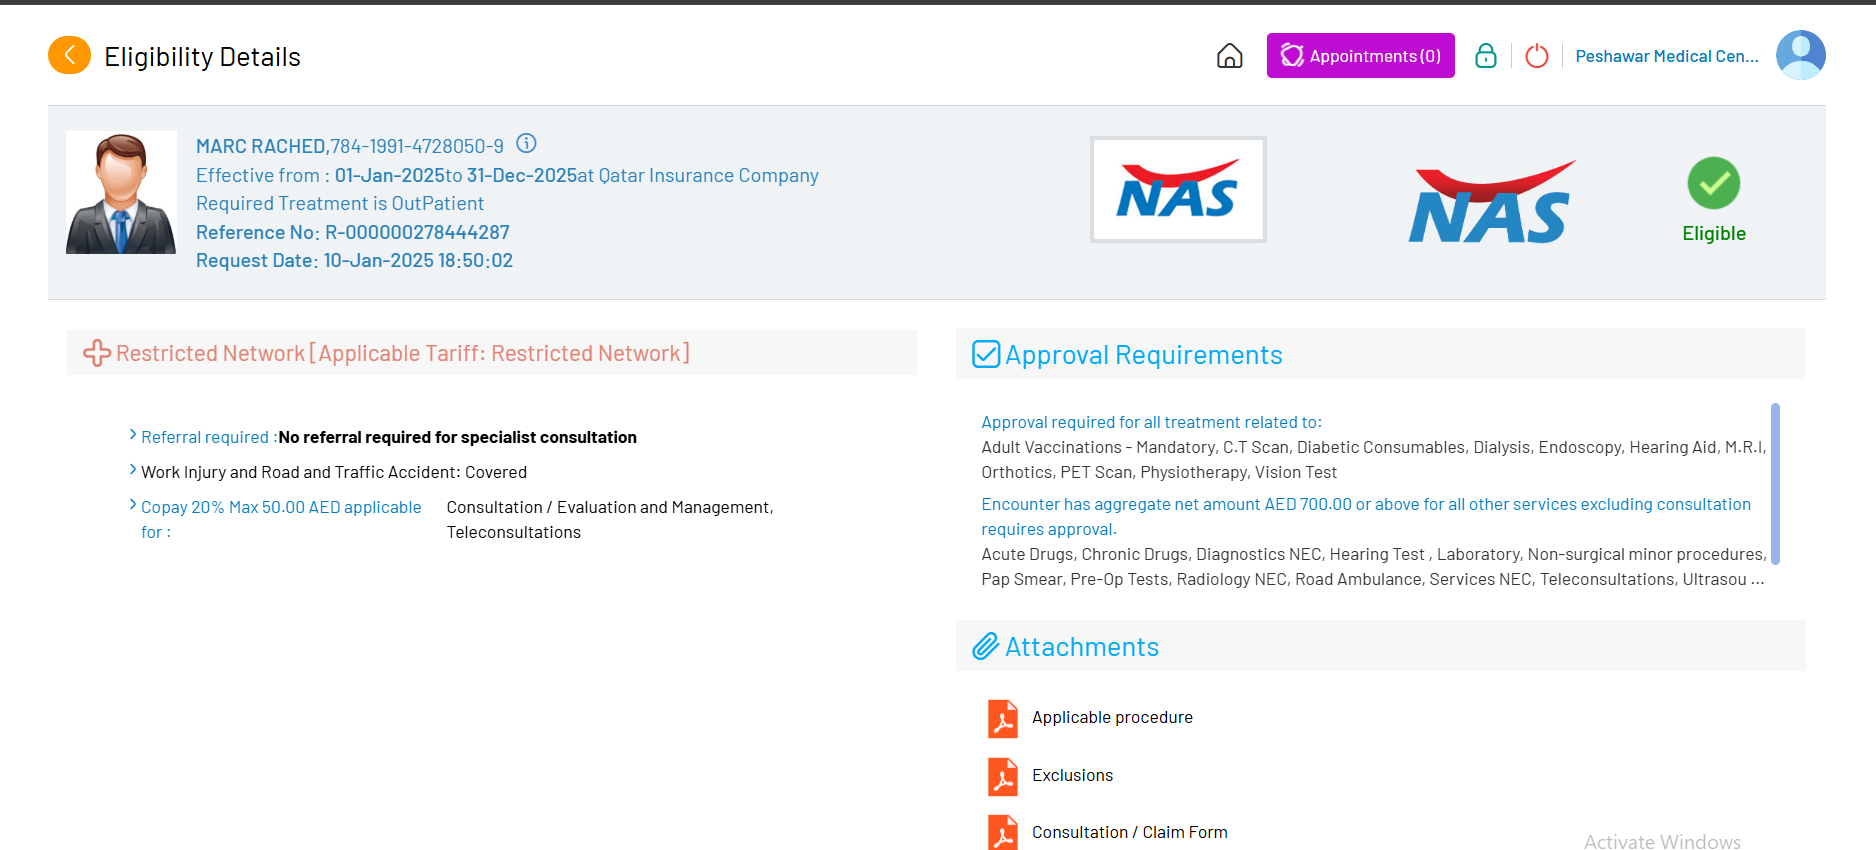Viewport: 1876px width, 850px height.
Task: Click the patient photo thumbnail
Action: pyautogui.click(x=121, y=193)
